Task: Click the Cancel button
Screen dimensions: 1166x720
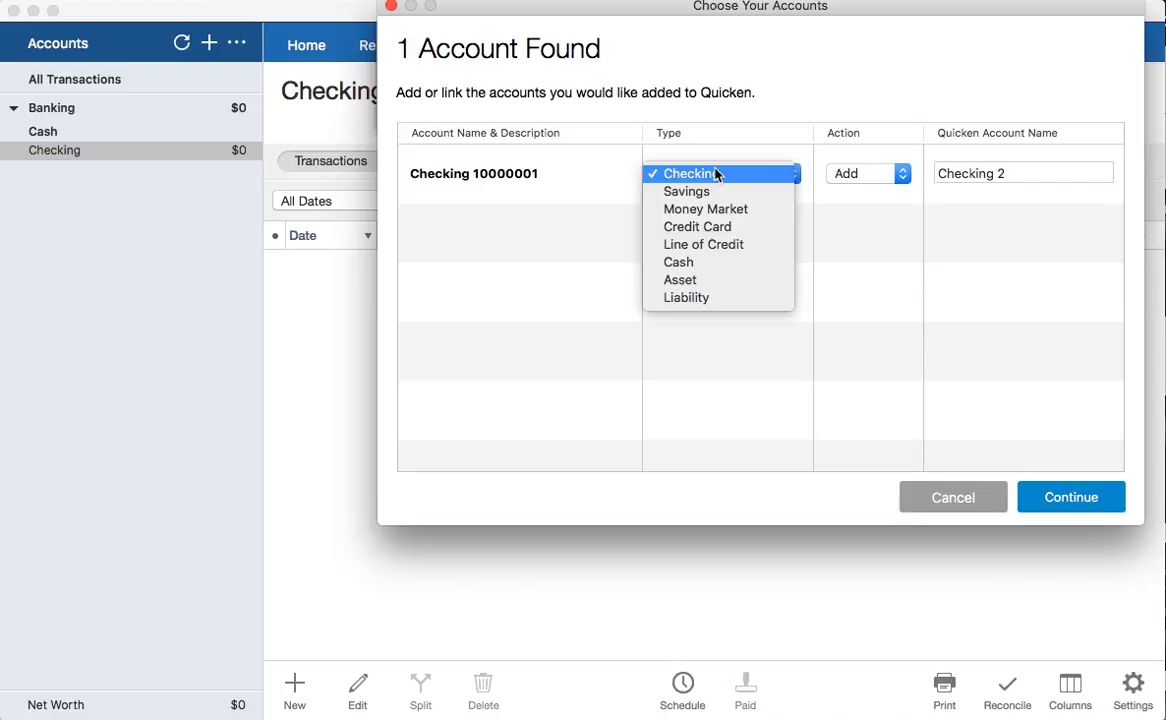Action: [x=953, y=497]
